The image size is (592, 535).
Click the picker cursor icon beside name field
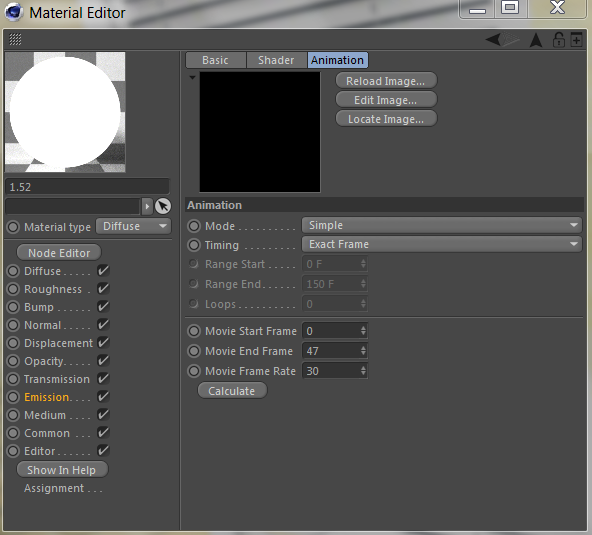[x=163, y=206]
